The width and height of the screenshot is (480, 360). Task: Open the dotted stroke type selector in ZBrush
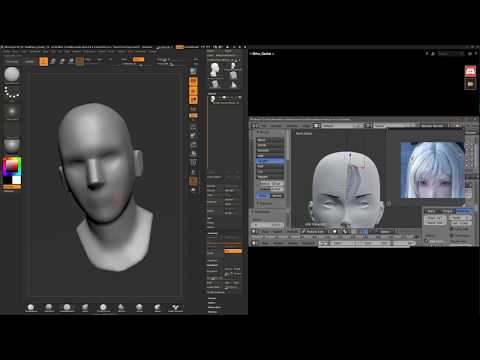pos(12,93)
